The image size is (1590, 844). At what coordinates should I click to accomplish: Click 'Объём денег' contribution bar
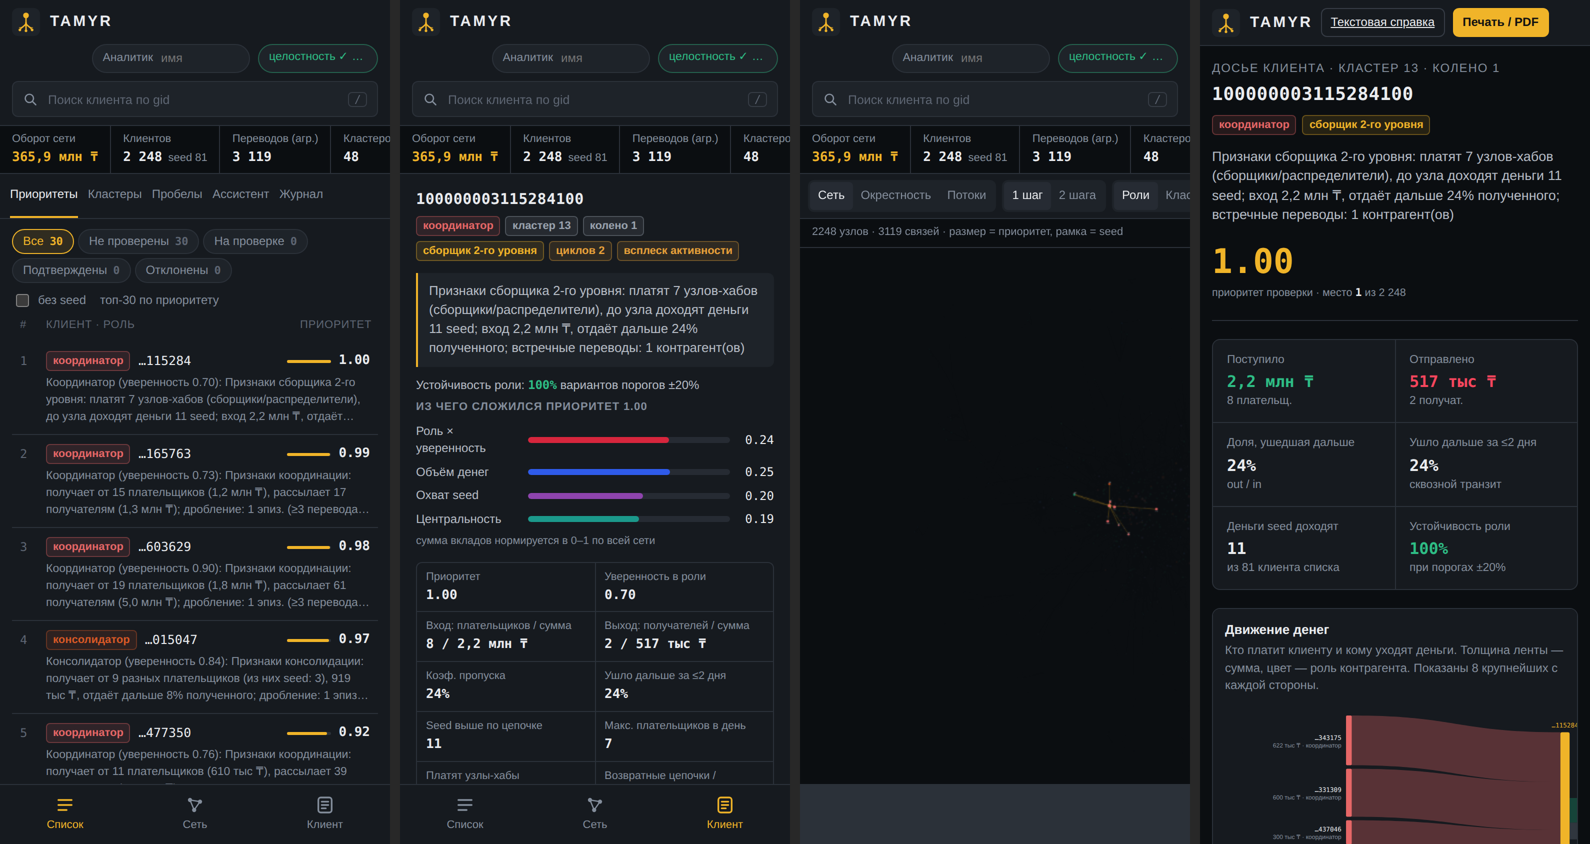click(628, 471)
